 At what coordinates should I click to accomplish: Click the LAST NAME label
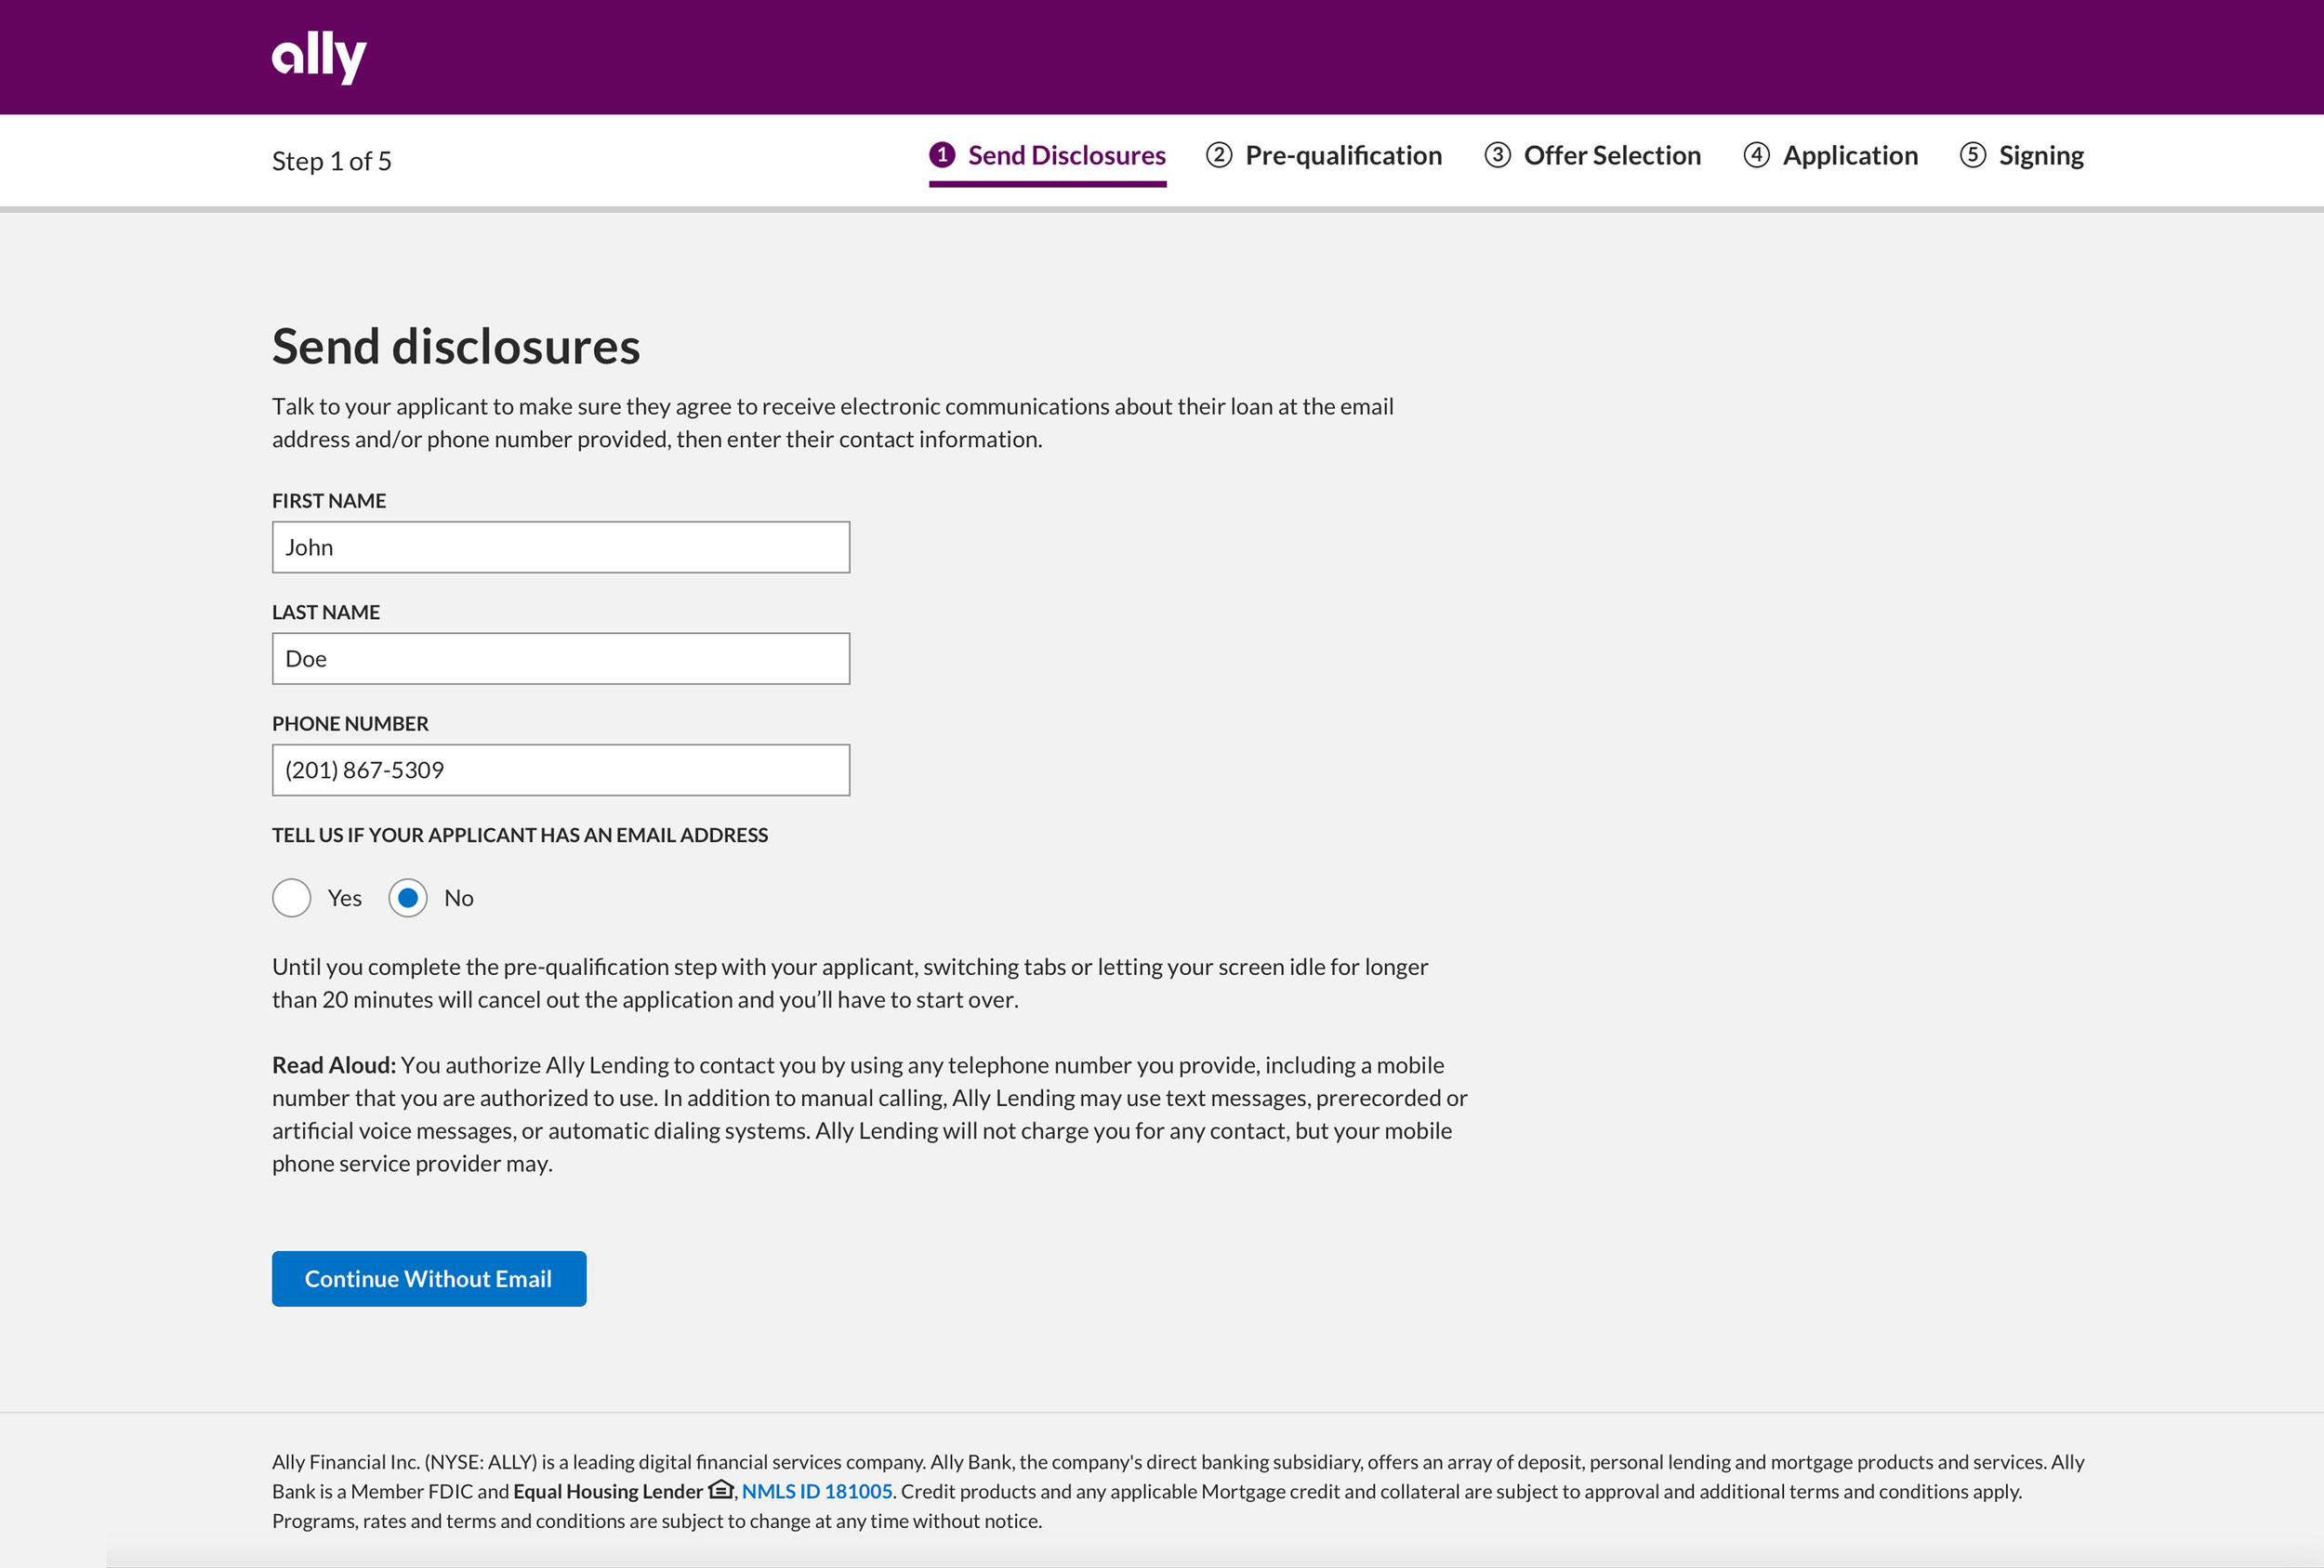point(326,612)
